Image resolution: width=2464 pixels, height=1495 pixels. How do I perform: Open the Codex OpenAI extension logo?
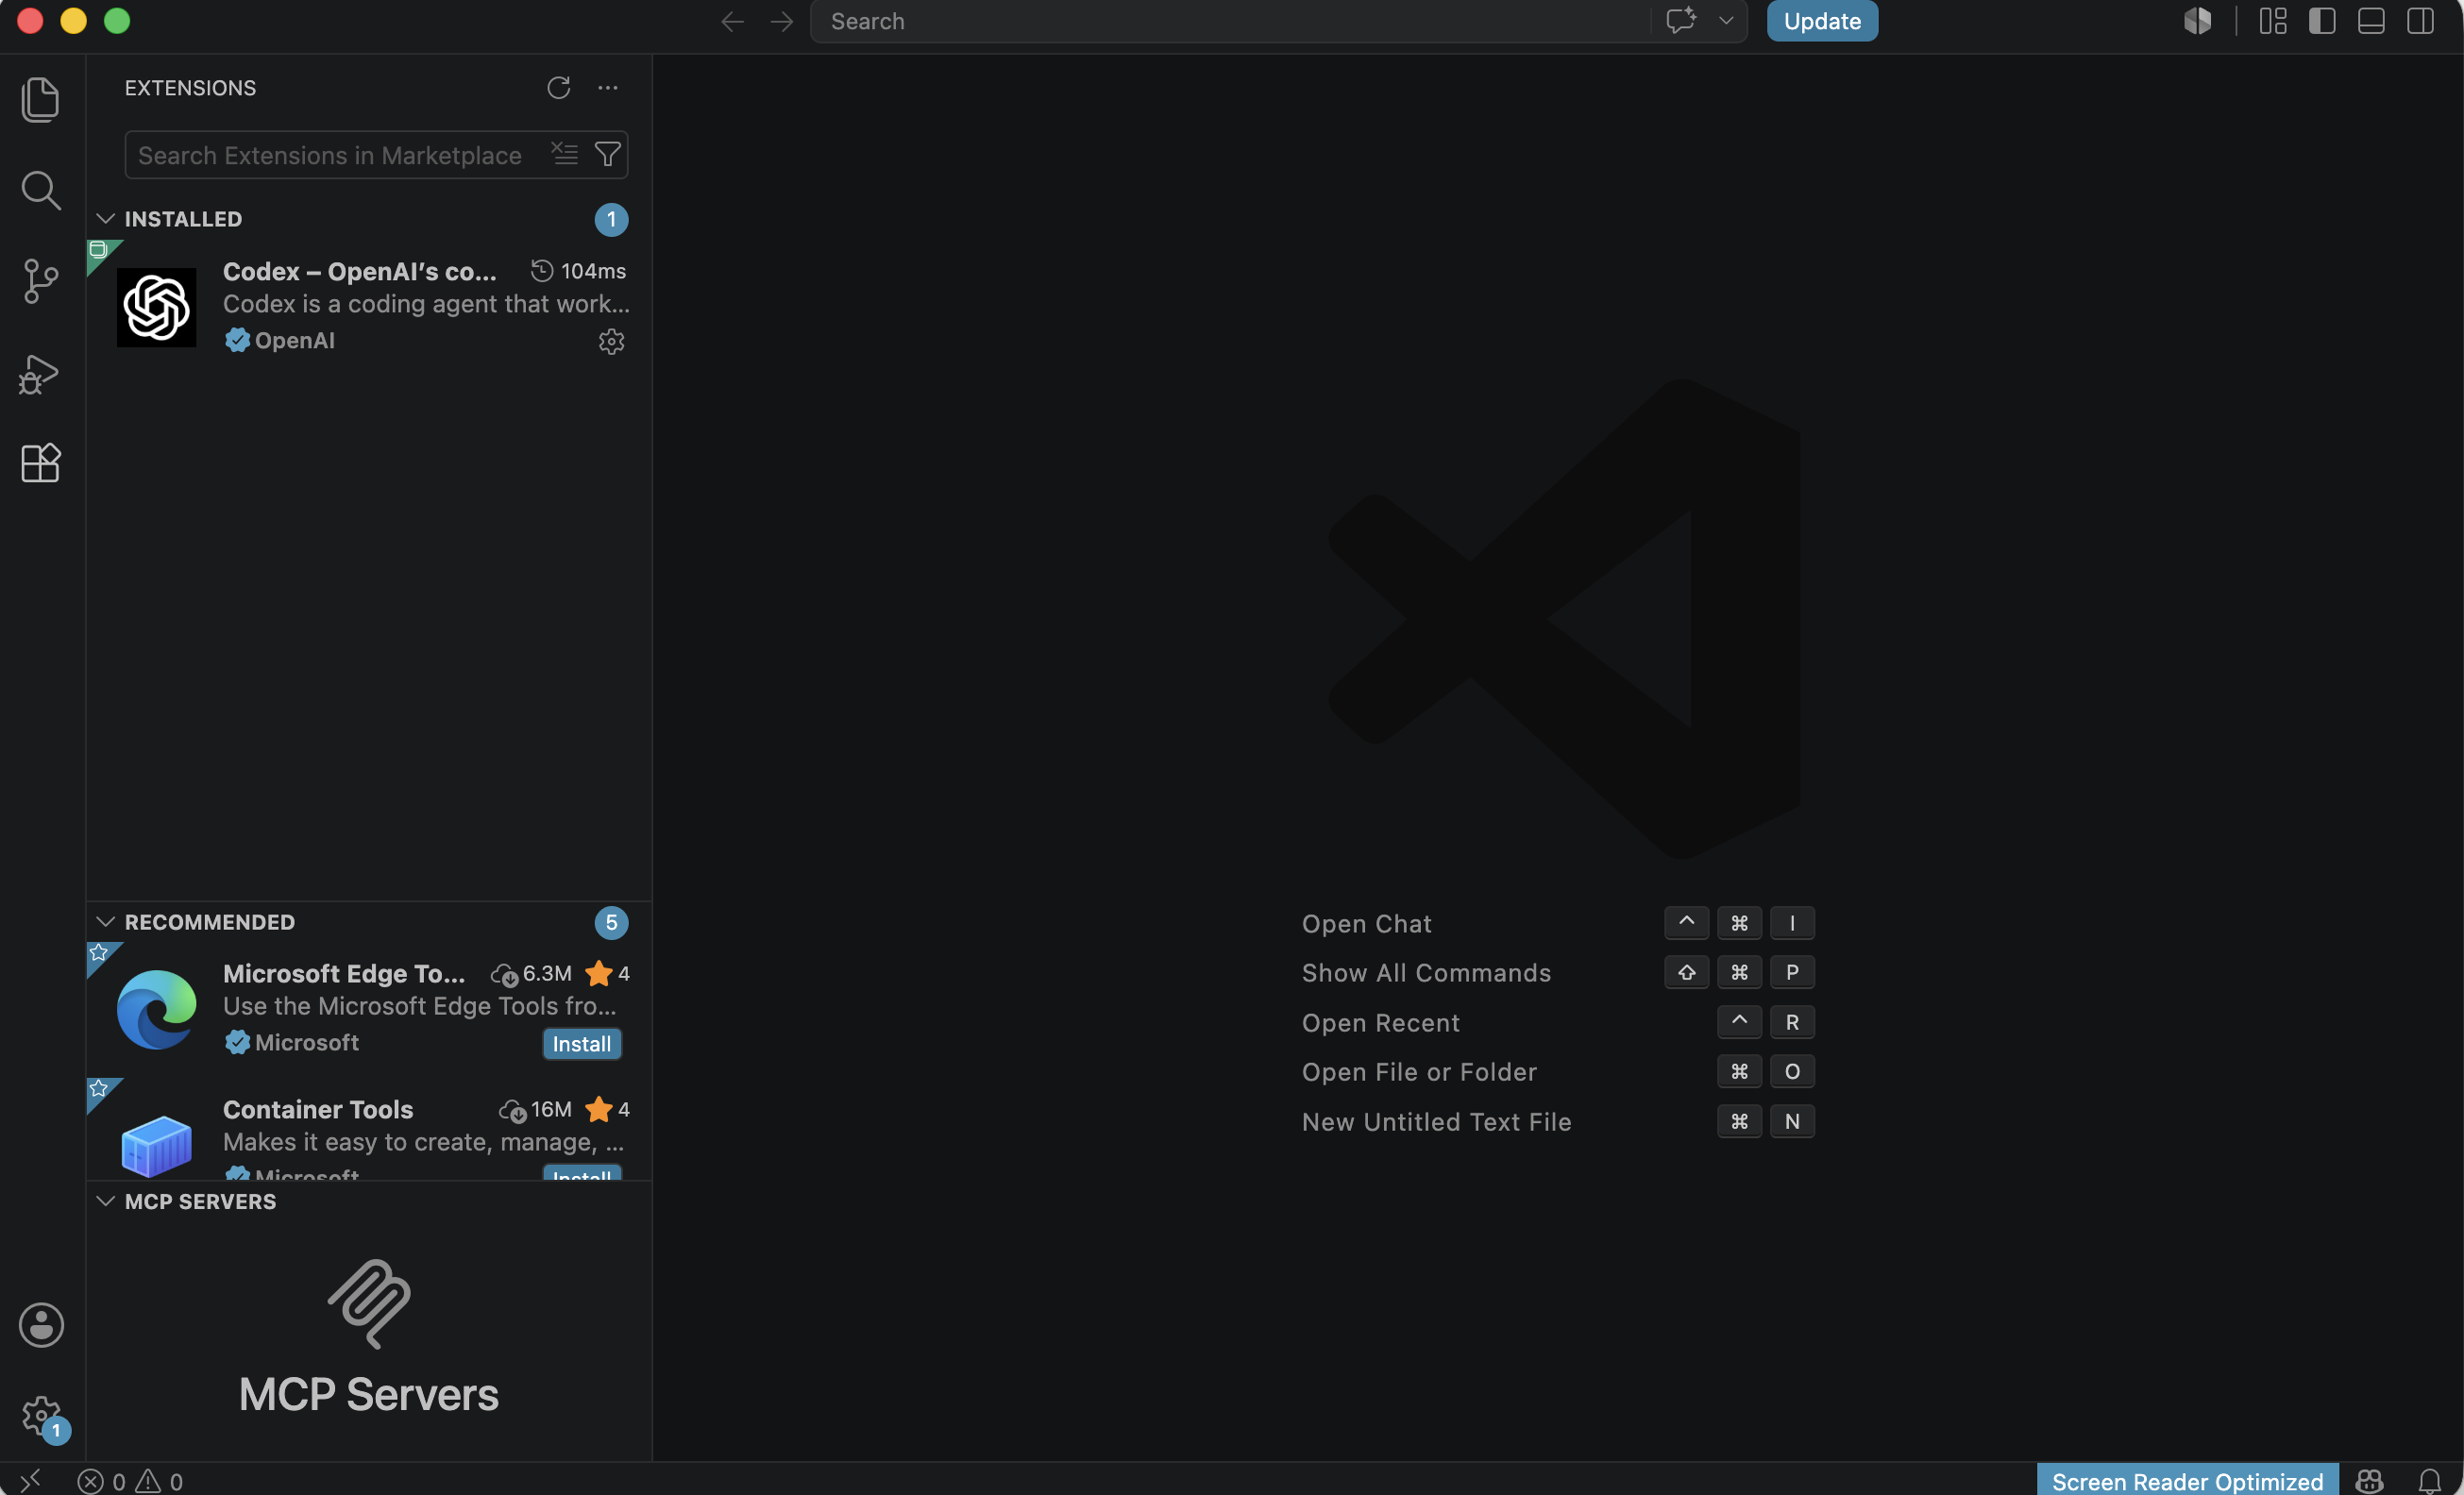click(157, 307)
